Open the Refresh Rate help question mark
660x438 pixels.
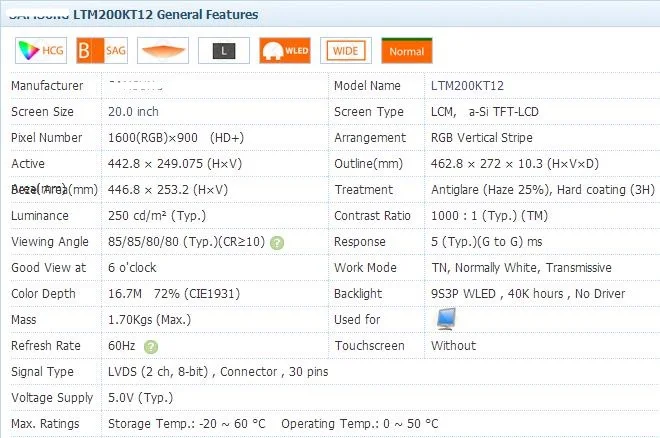[151, 347]
